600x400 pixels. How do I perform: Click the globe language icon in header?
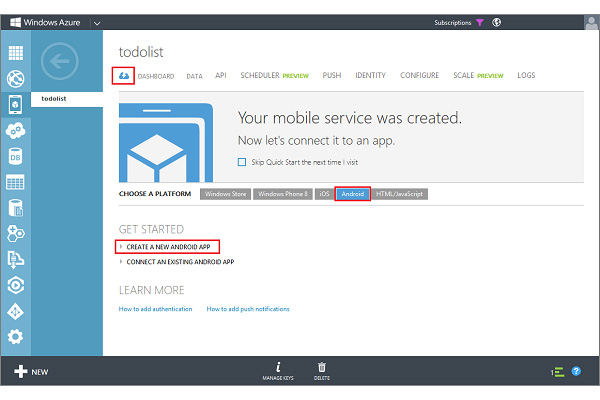coord(497,22)
